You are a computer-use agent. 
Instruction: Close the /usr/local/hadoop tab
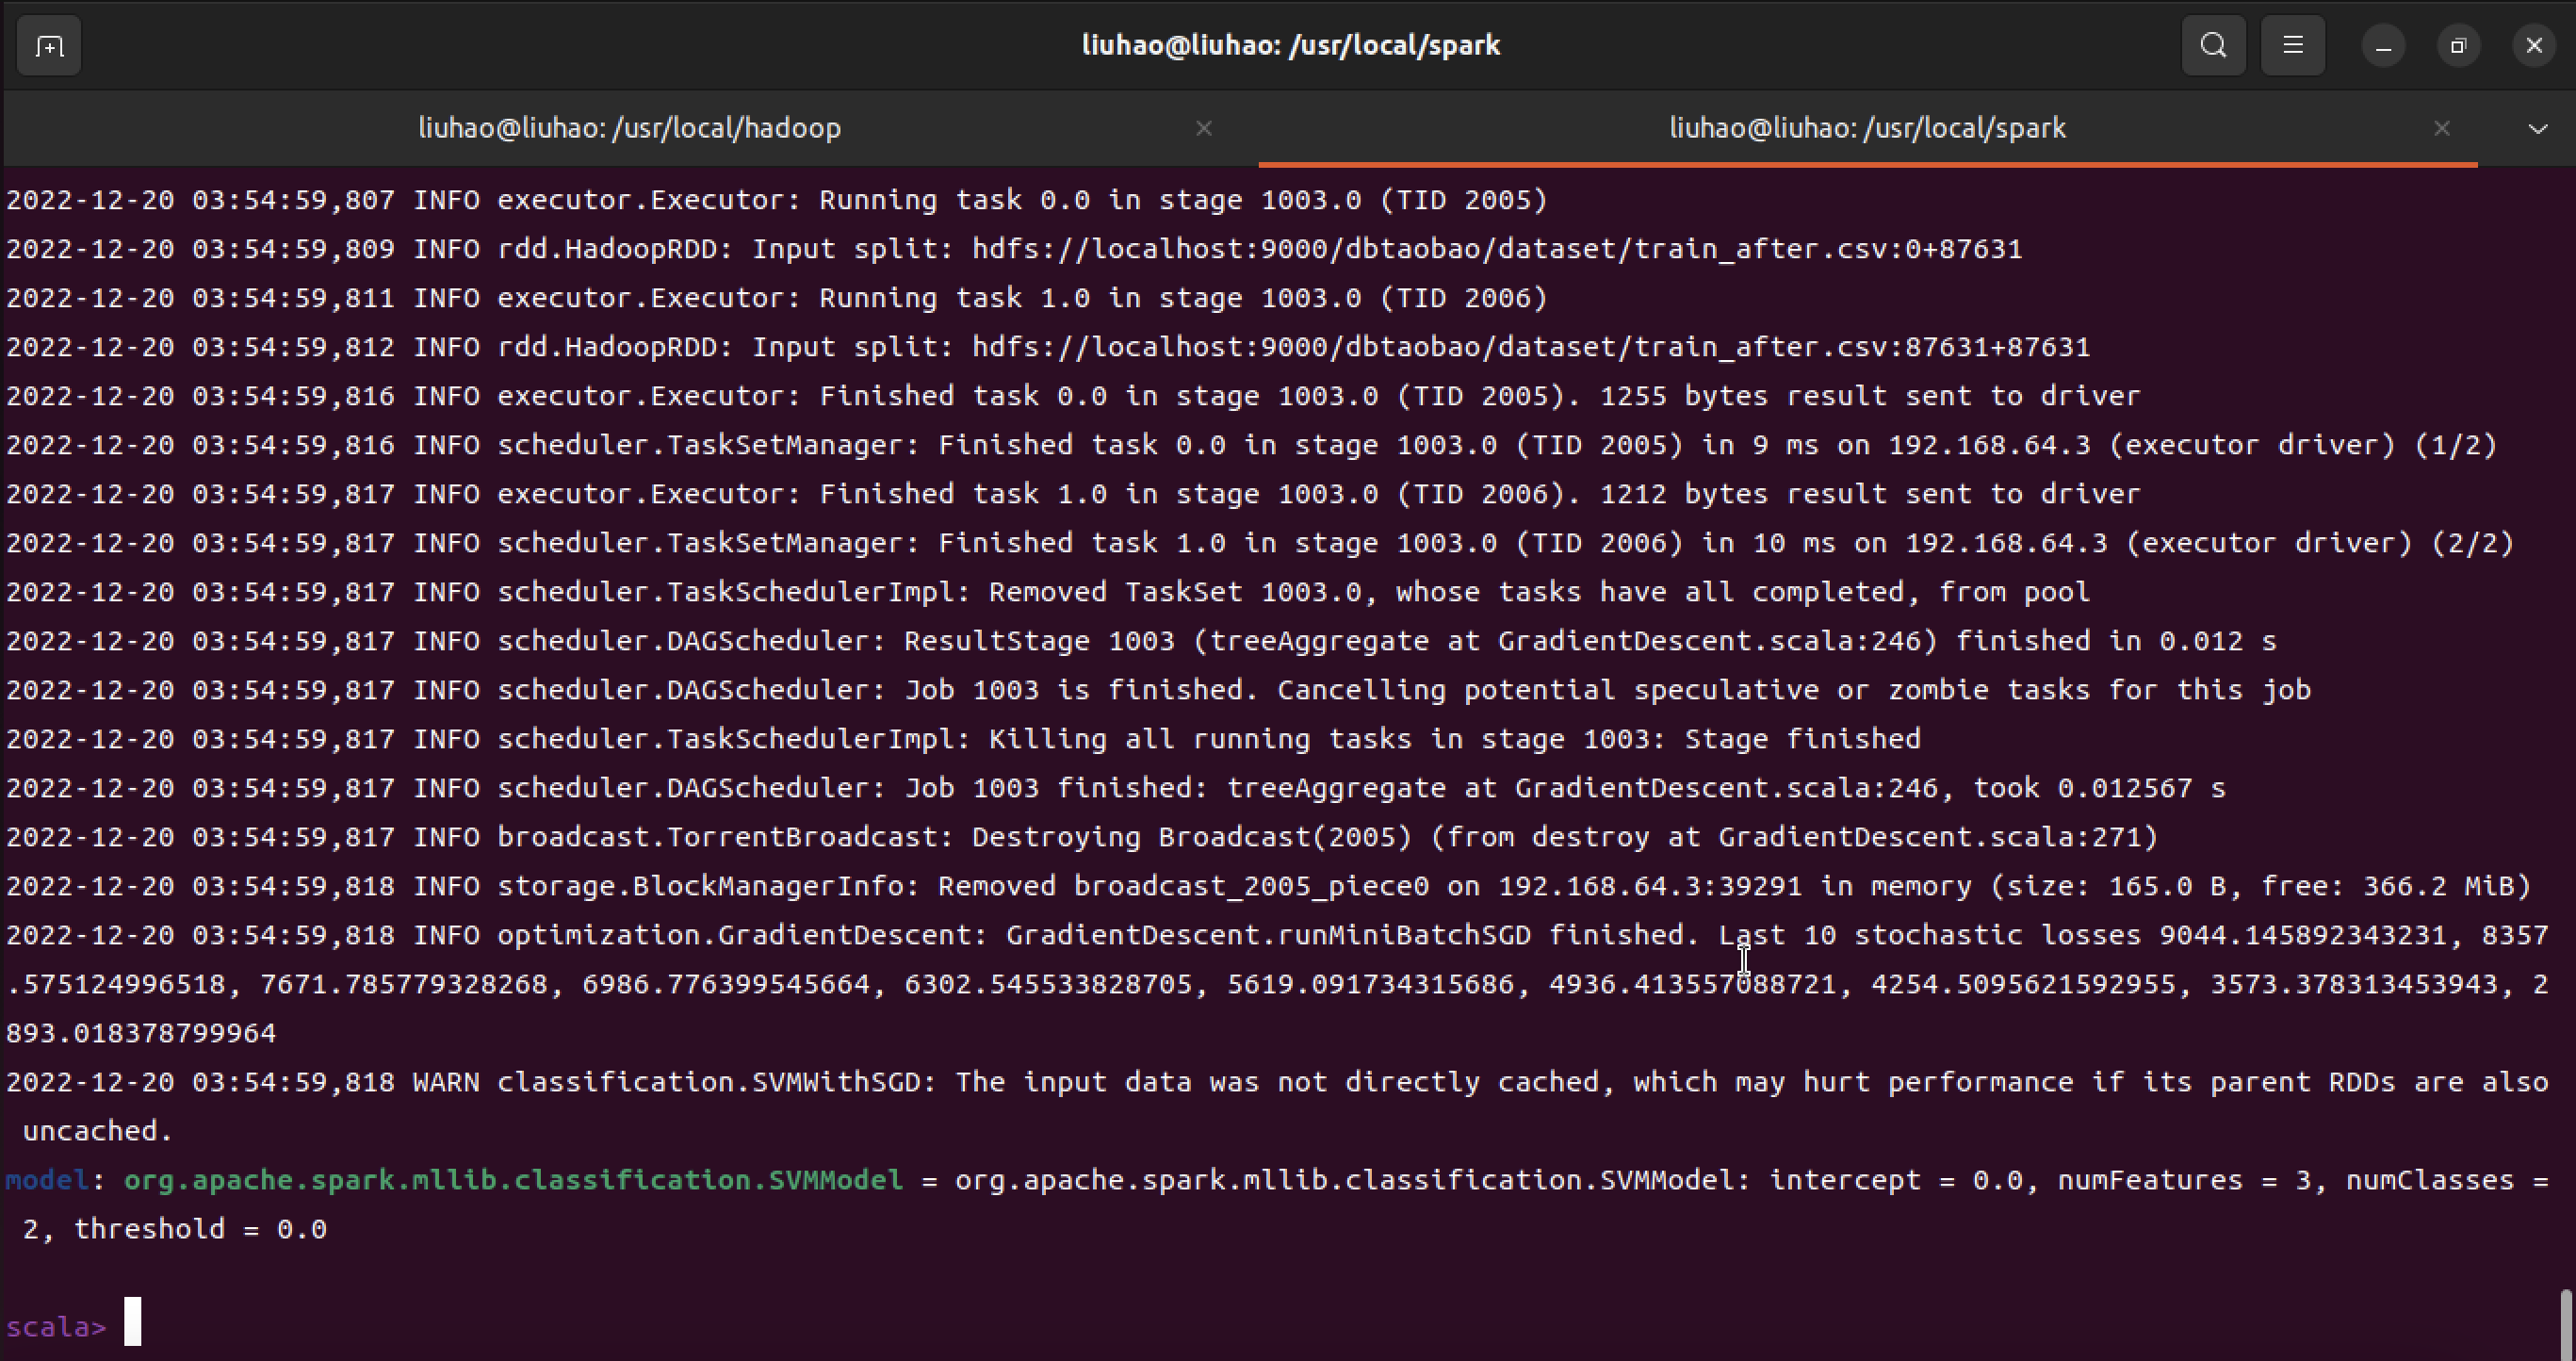pyautogui.click(x=1204, y=128)
